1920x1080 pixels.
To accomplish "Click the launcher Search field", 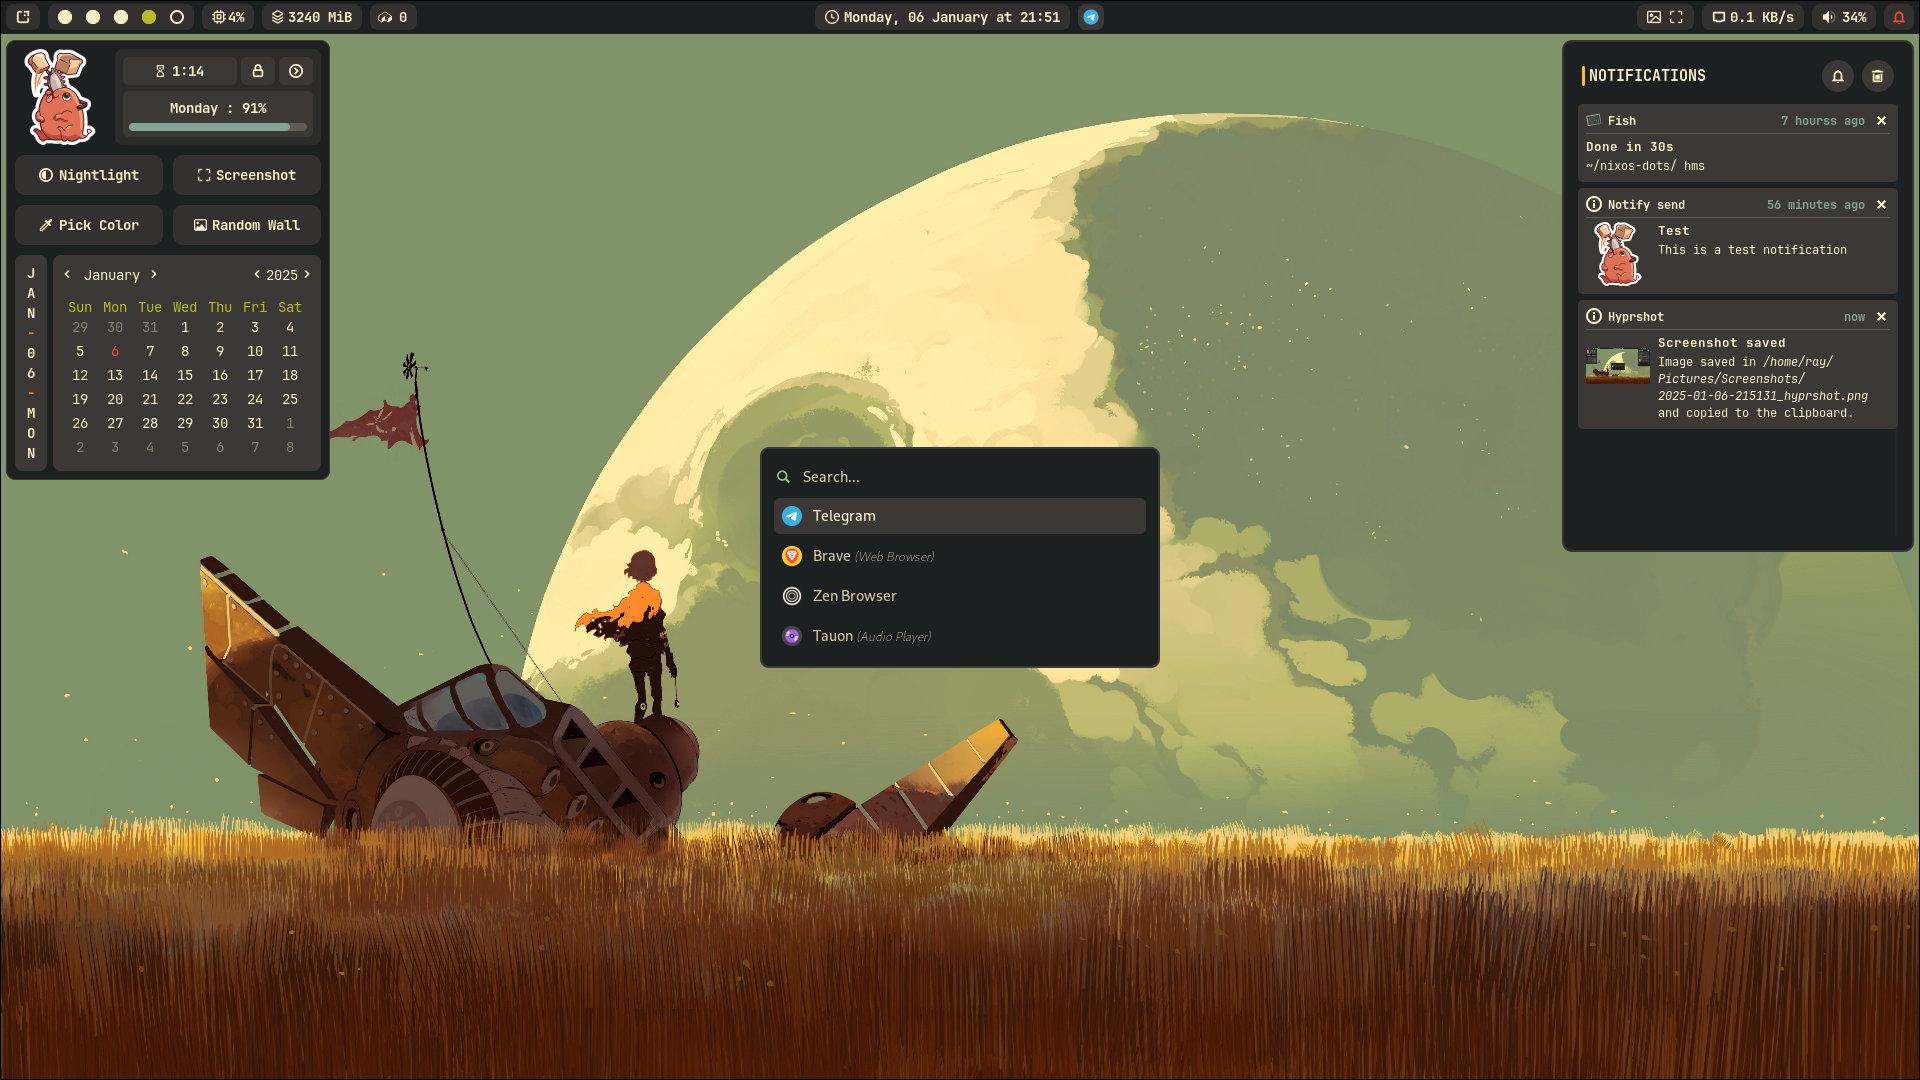I will [960, 477].
